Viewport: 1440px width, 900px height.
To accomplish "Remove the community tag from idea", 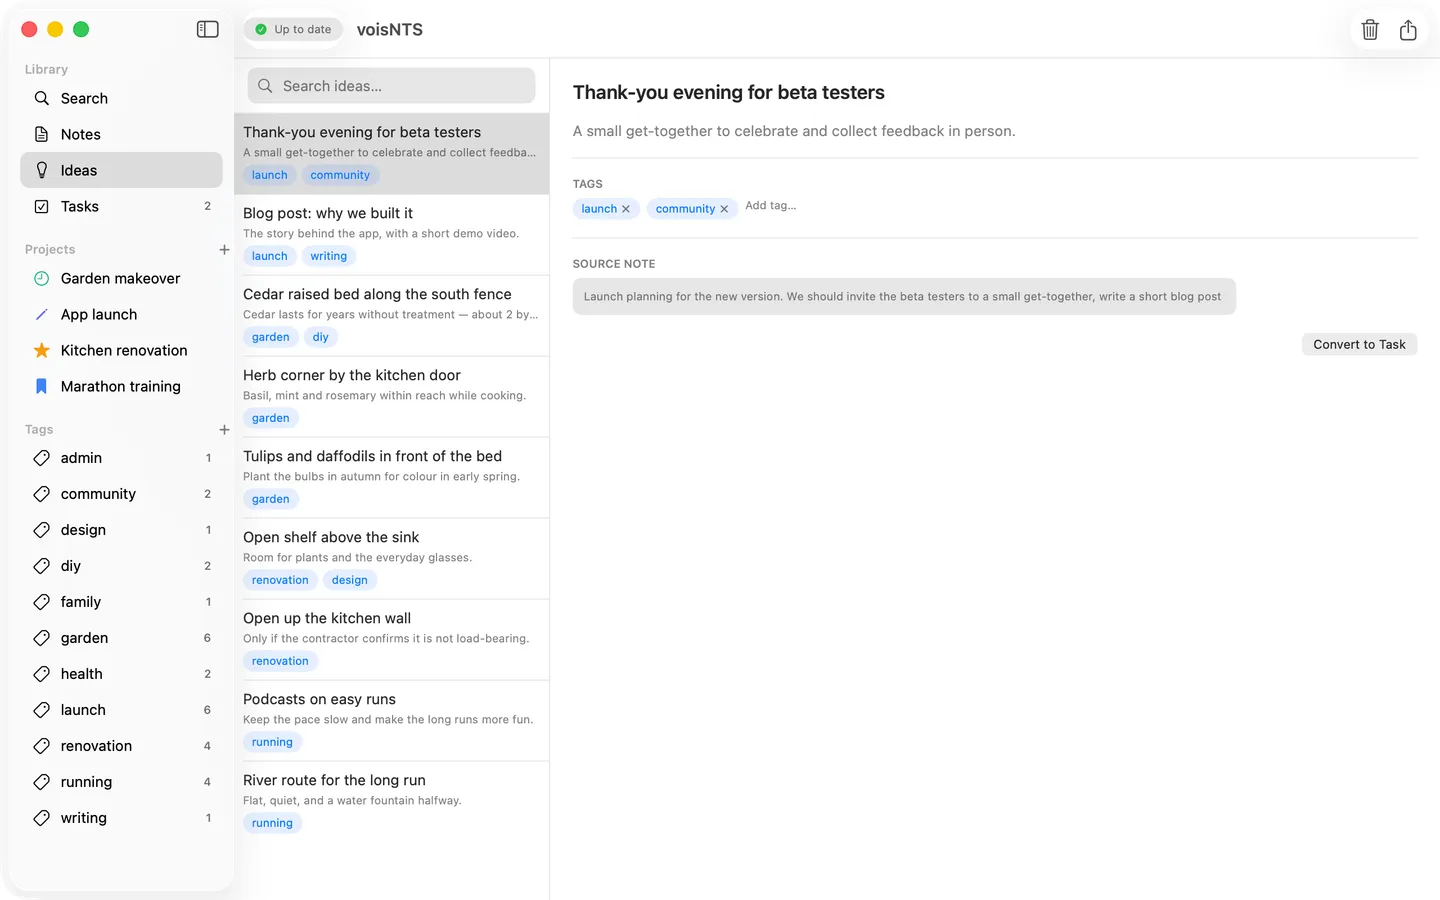I will [x=724, y=209].
